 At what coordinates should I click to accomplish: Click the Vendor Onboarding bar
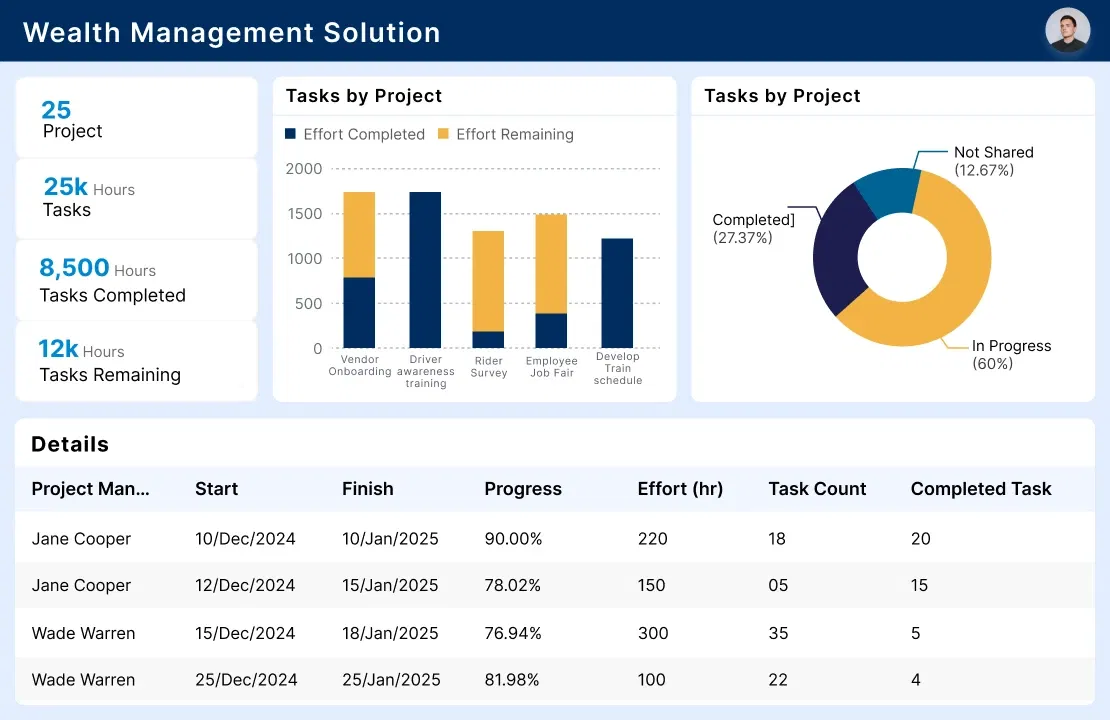coord(359,270)
